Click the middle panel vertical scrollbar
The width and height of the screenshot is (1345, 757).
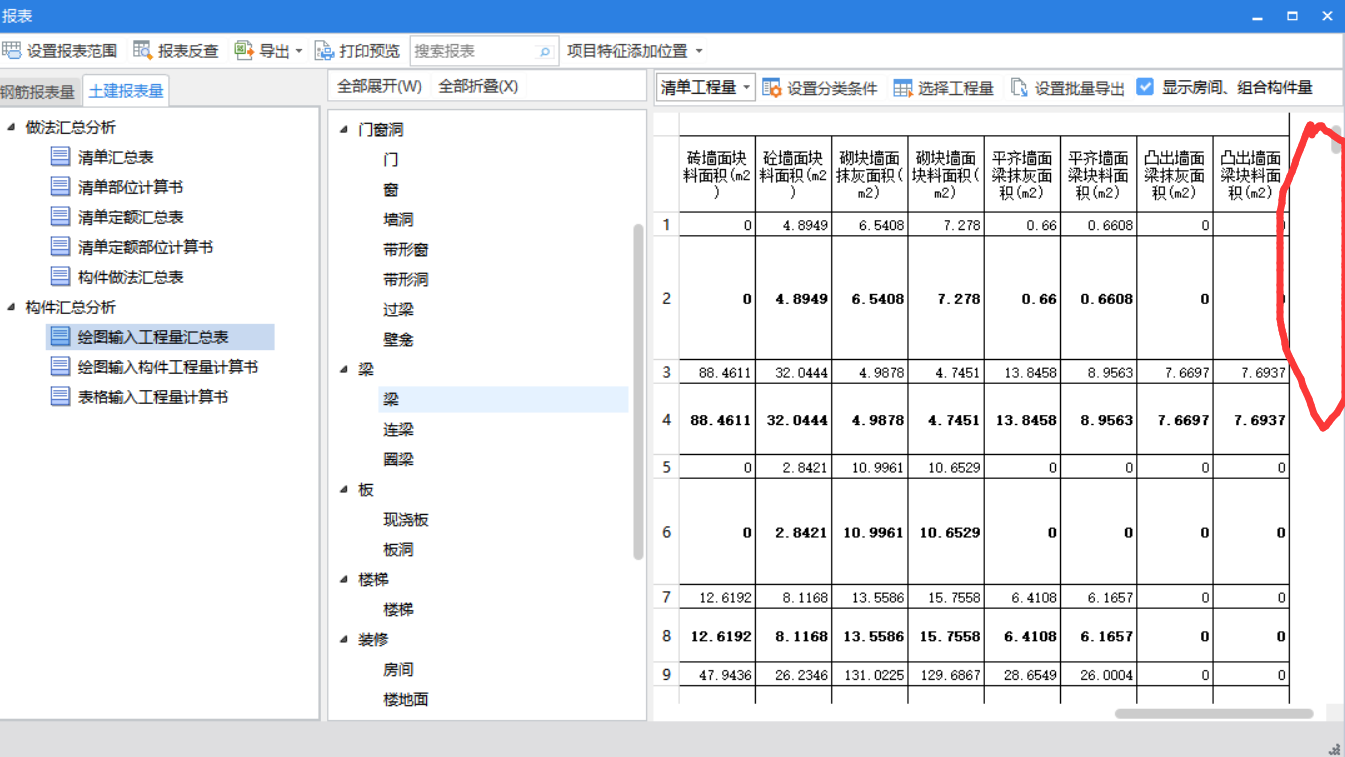(x=639, y=392)
